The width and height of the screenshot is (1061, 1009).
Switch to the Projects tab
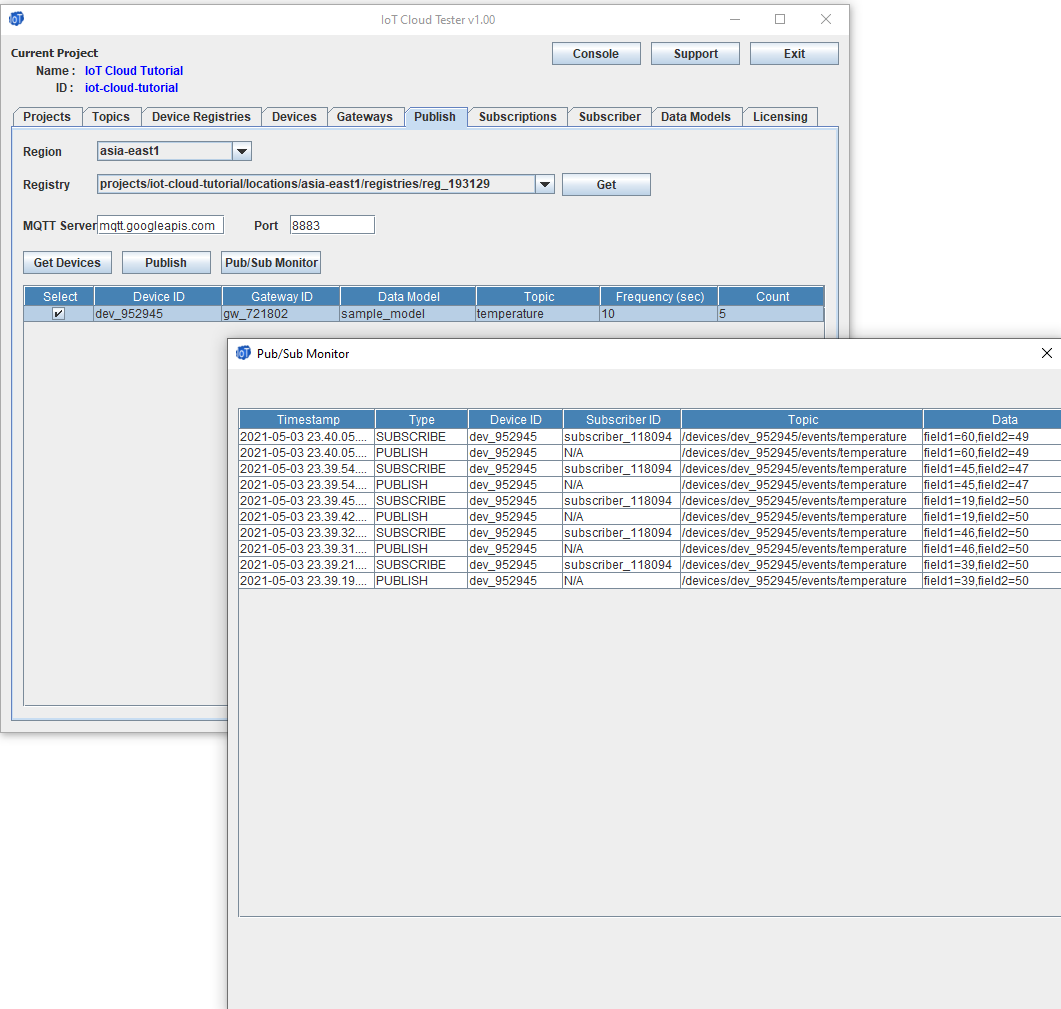[47, 116]
